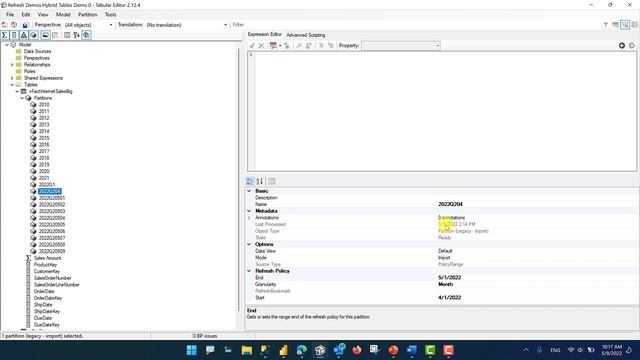The image size is (640, 360).
Task: Switch to the Advanced Scripting tab
Action: 306,35
